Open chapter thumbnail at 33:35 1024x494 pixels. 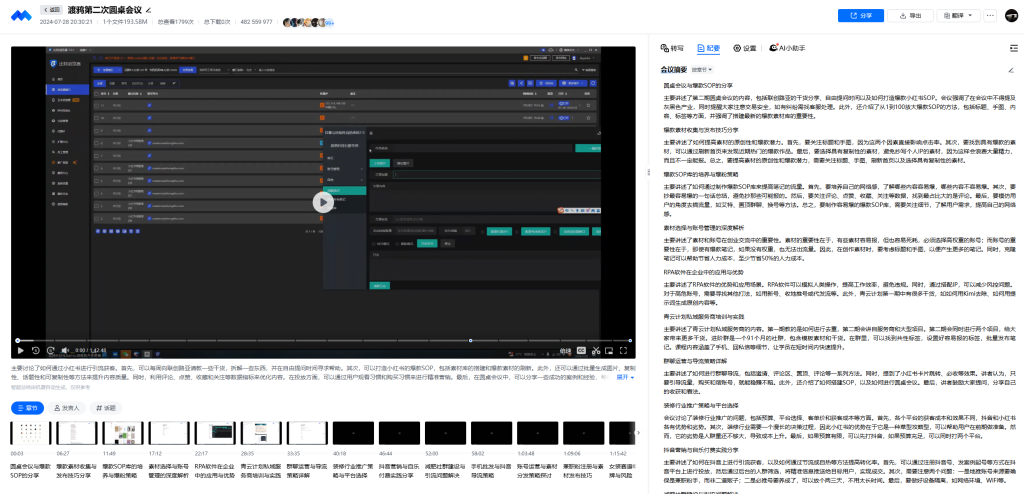[307, 433]
